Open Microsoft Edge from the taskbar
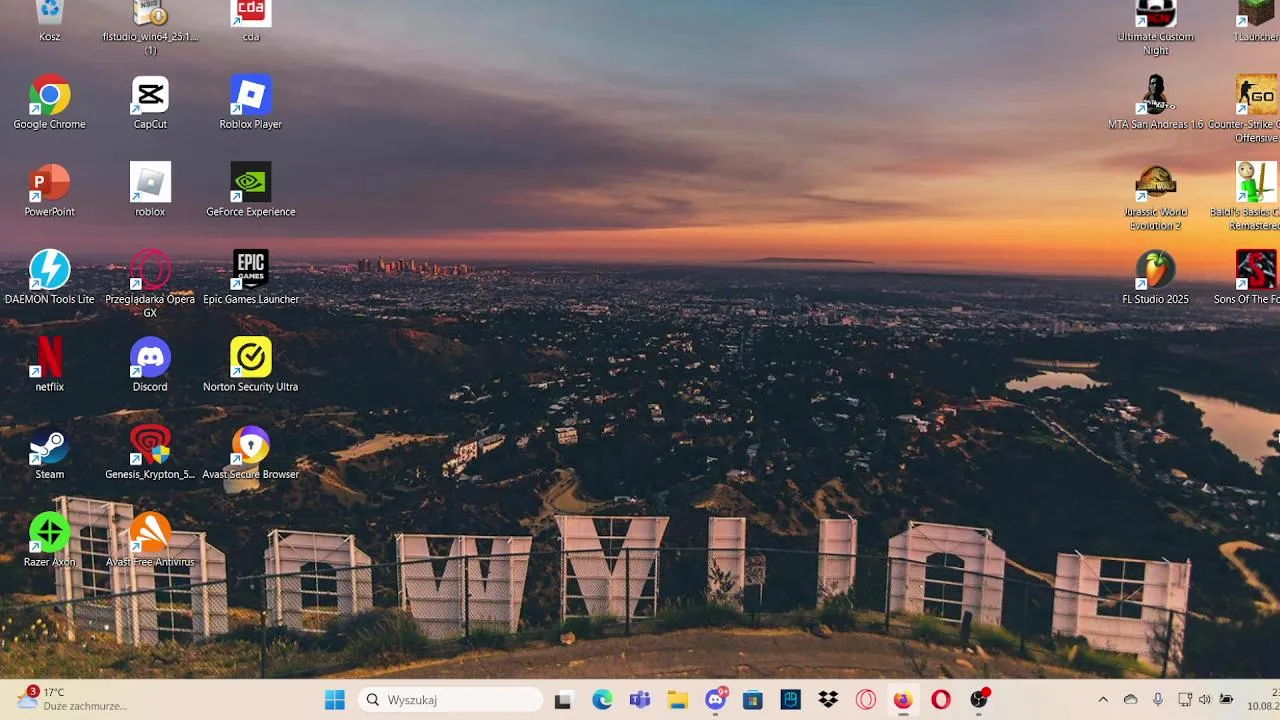 (x=602, y=700)
